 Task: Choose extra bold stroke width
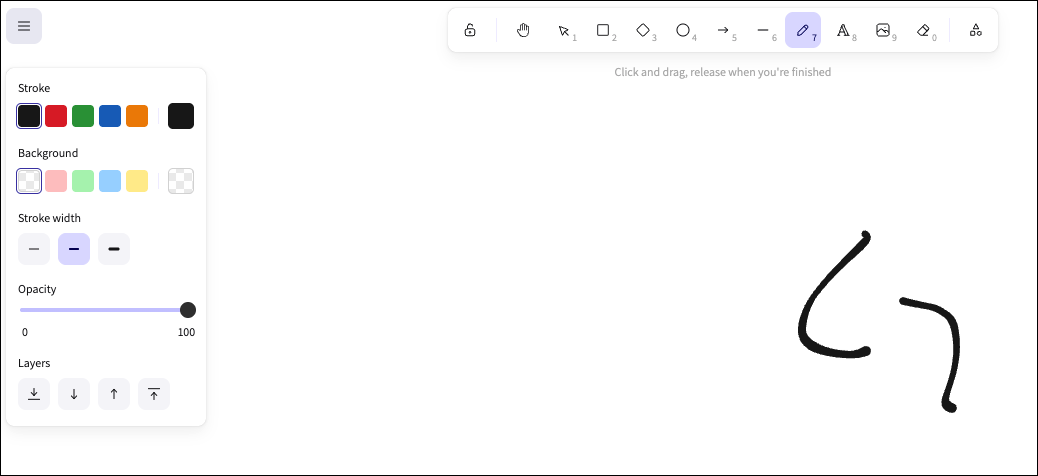tap(114, 249)
